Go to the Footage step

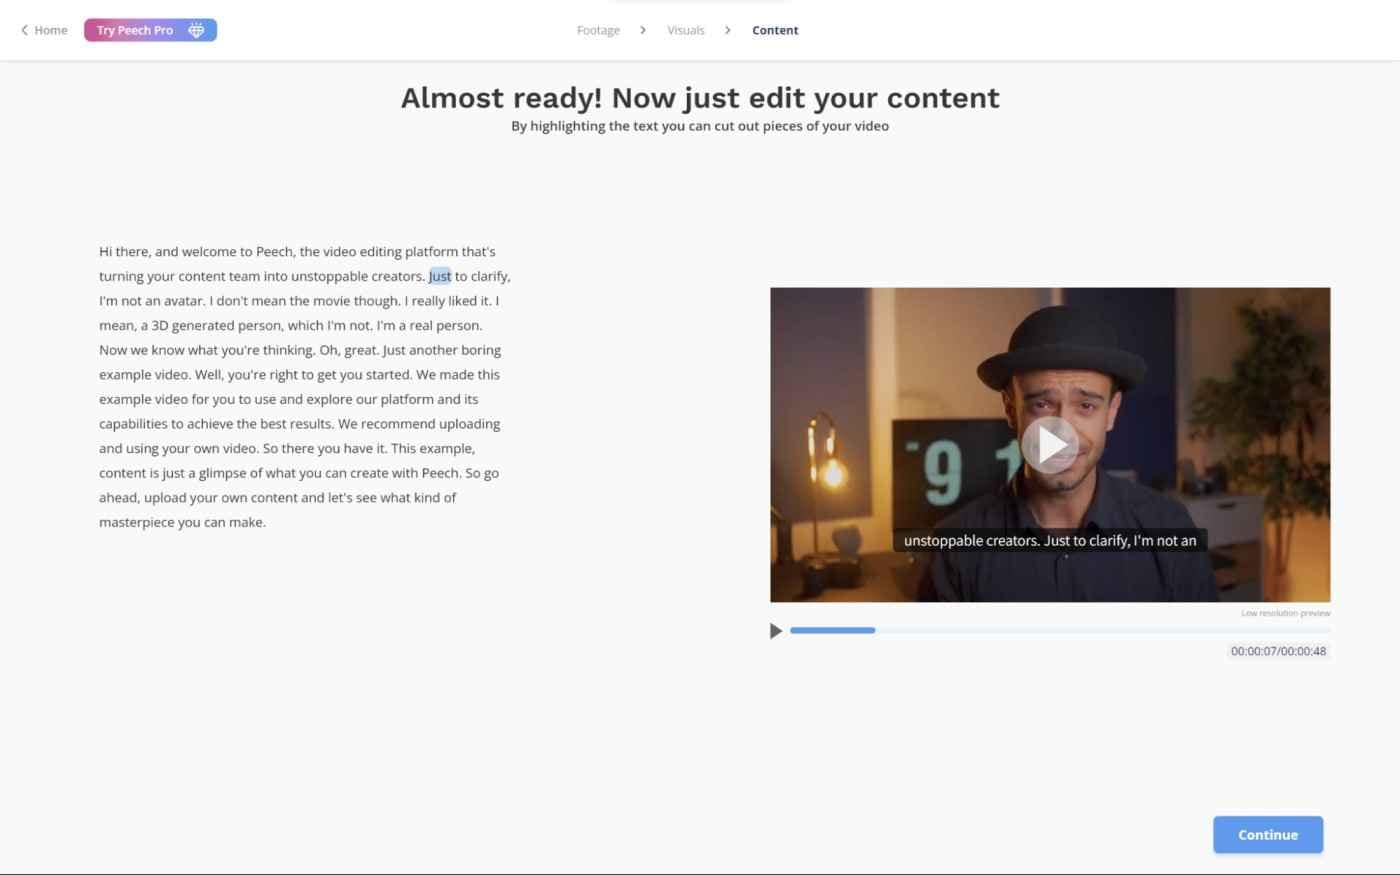(598, 30)
